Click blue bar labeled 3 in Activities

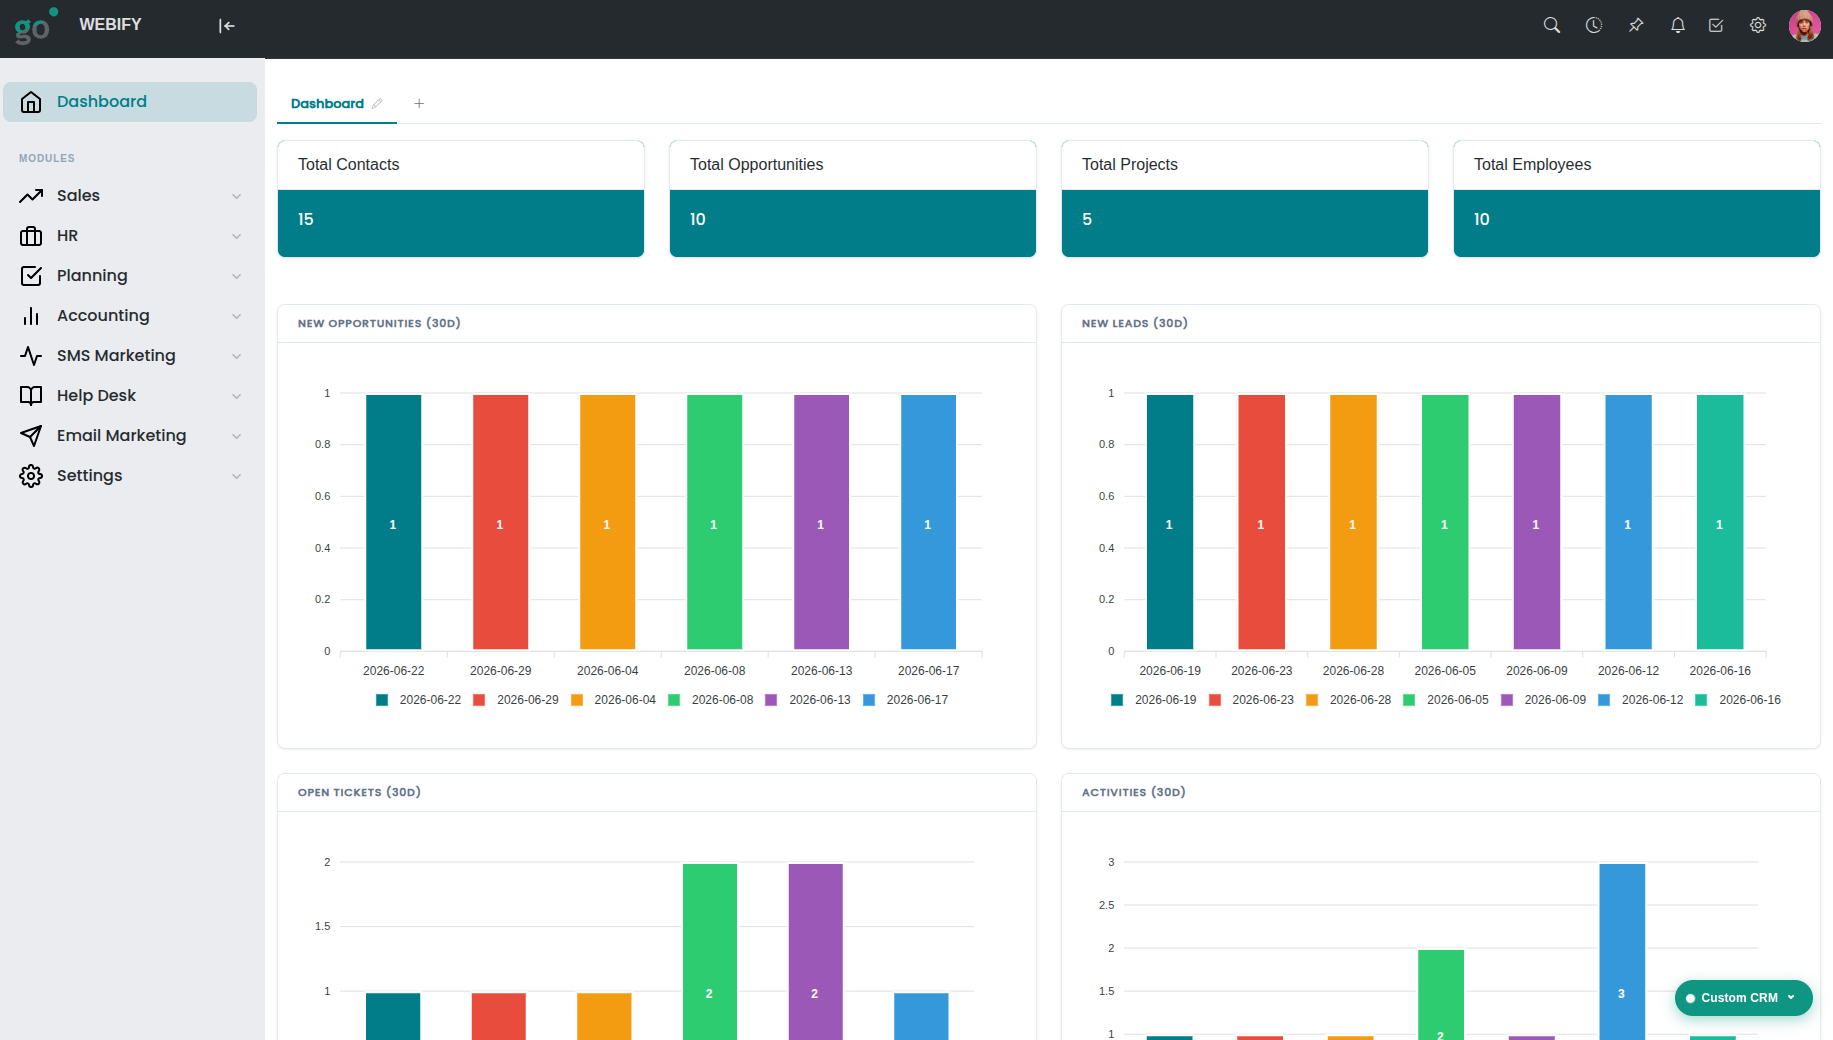click(1622, 951)
